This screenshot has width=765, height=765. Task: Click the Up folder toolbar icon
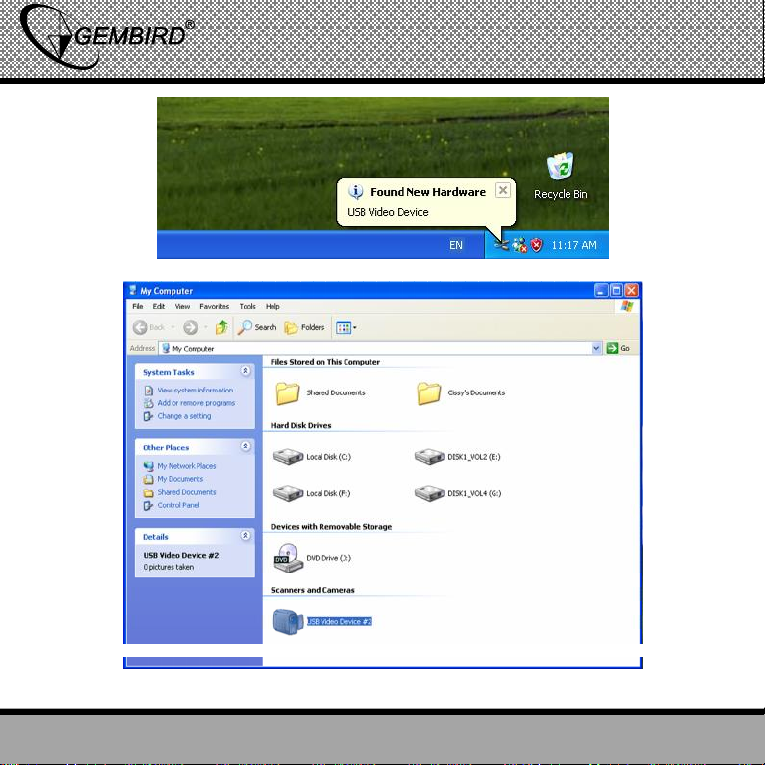[x=222, y=327]
